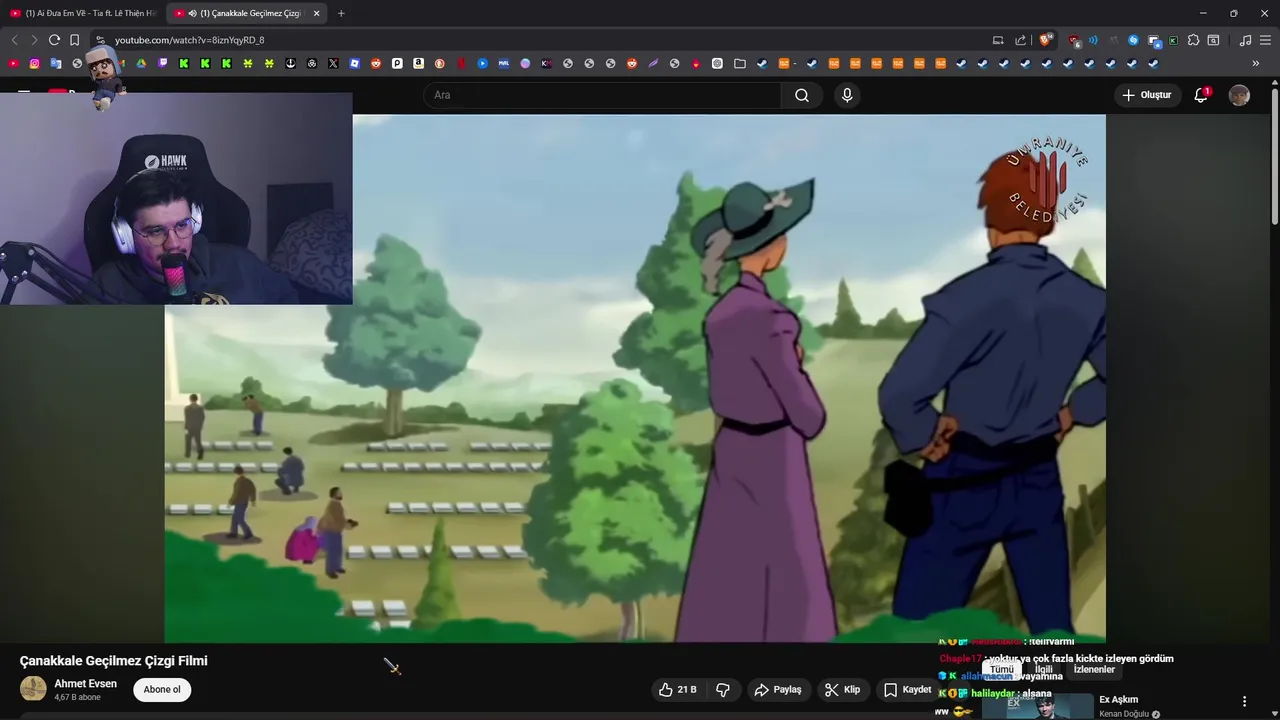
Task: Open the Roblox bookmark icon
Action: pos(355,63)
